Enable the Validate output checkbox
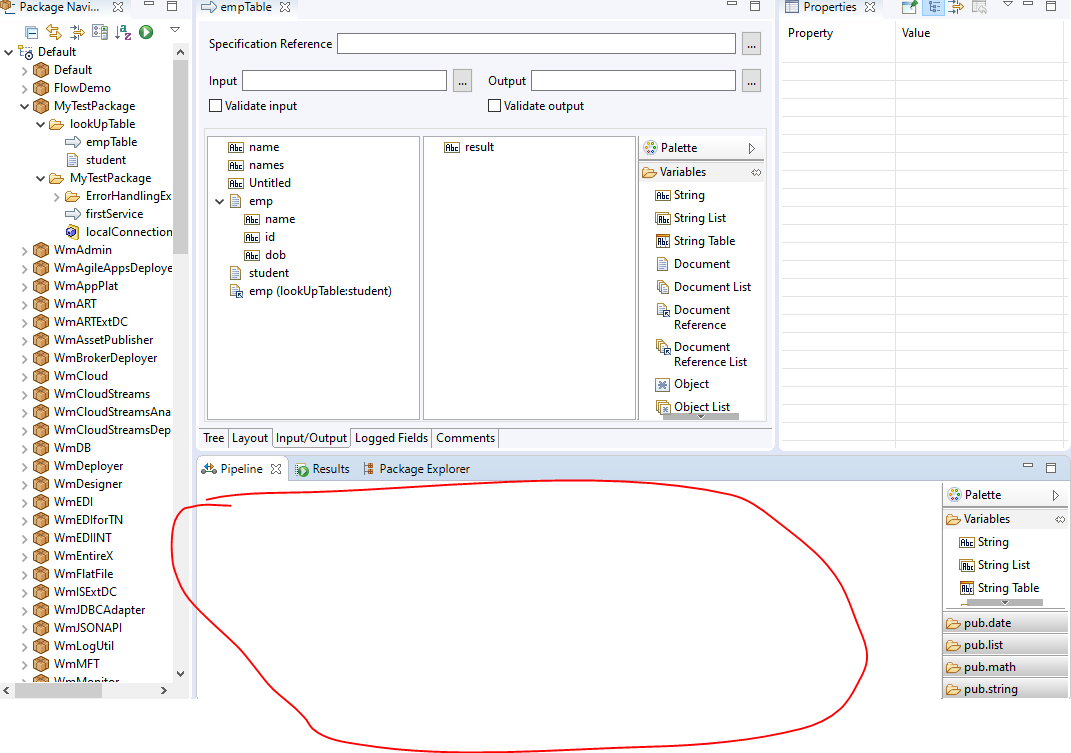The width and height of the screenshot is (1071, 753). 494,105
